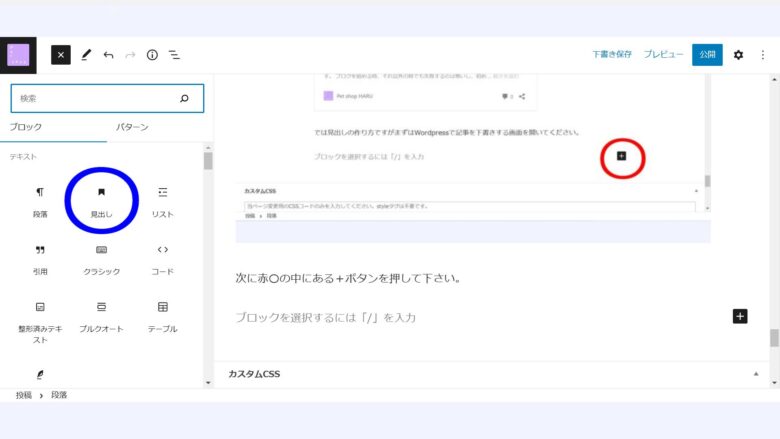Insert a 引用 quote block
780x439 pixels.
(x=40, y=260)
